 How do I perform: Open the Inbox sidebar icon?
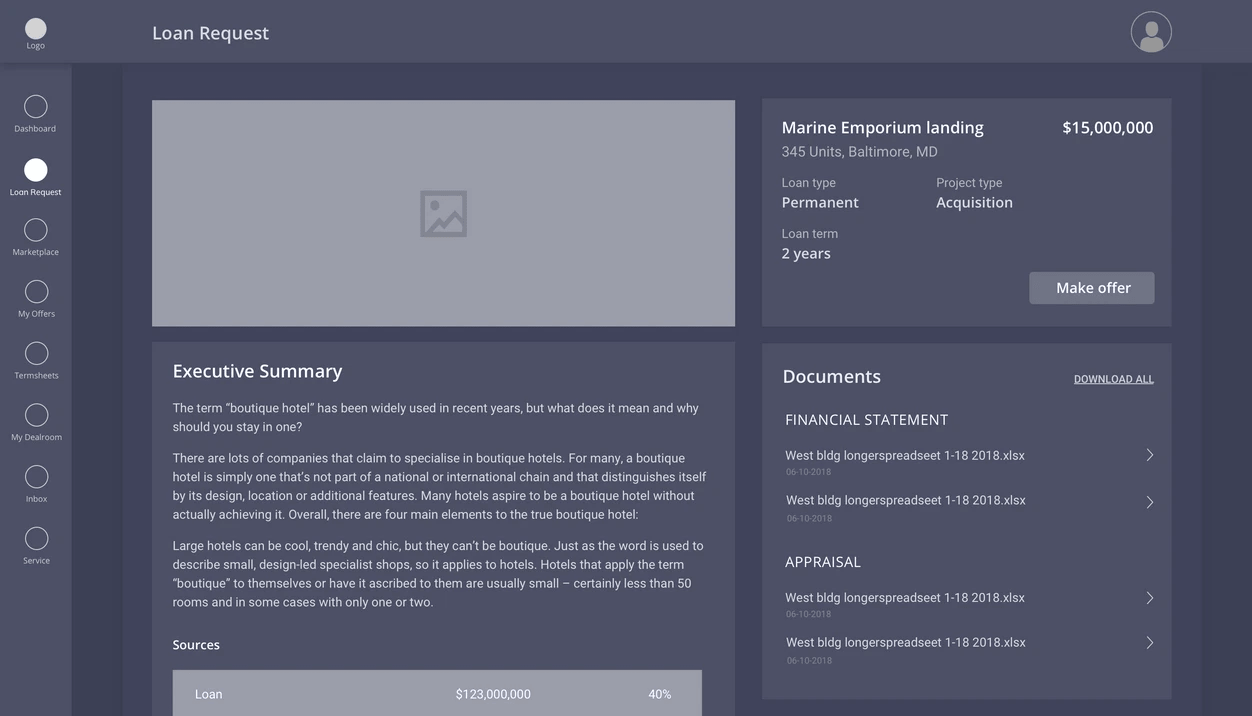coord(36,477)
